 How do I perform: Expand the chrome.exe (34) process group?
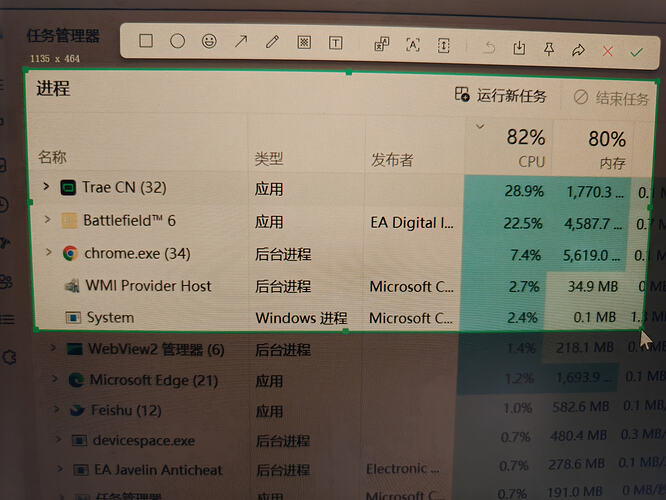(48, 252)
